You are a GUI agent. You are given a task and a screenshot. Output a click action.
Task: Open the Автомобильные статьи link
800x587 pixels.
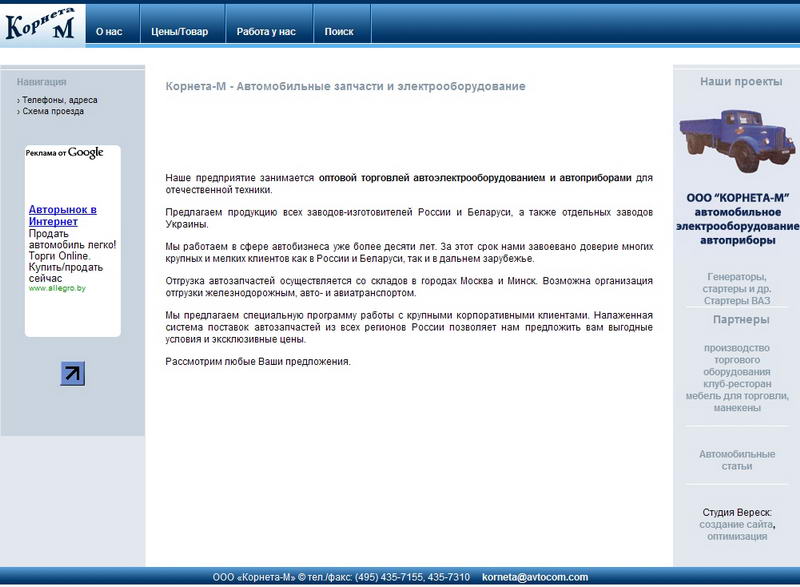[737, 460]
